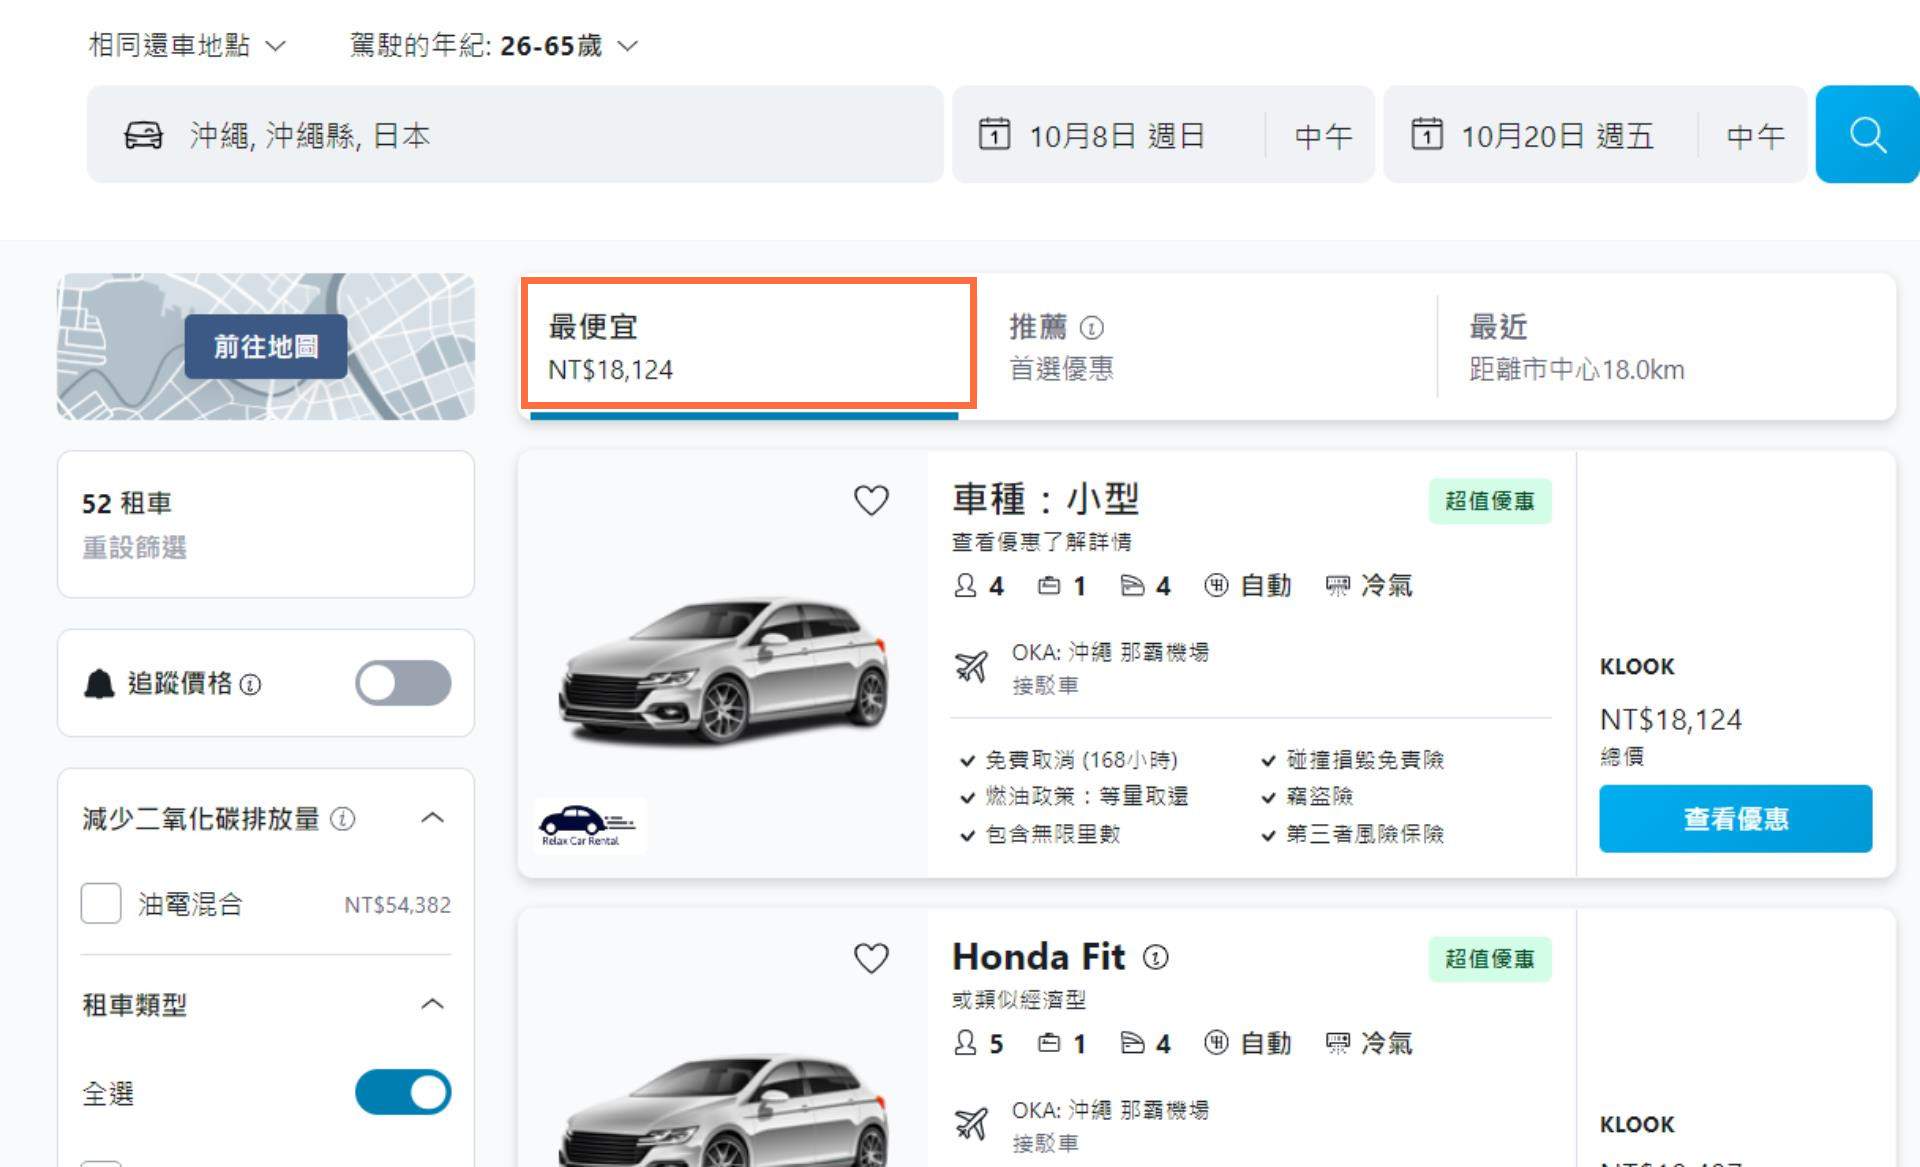The width and height of the screenshot is (1920, 1167).
Task: Click door count icon in Honda Fit card
Action: (1132, 1043)
